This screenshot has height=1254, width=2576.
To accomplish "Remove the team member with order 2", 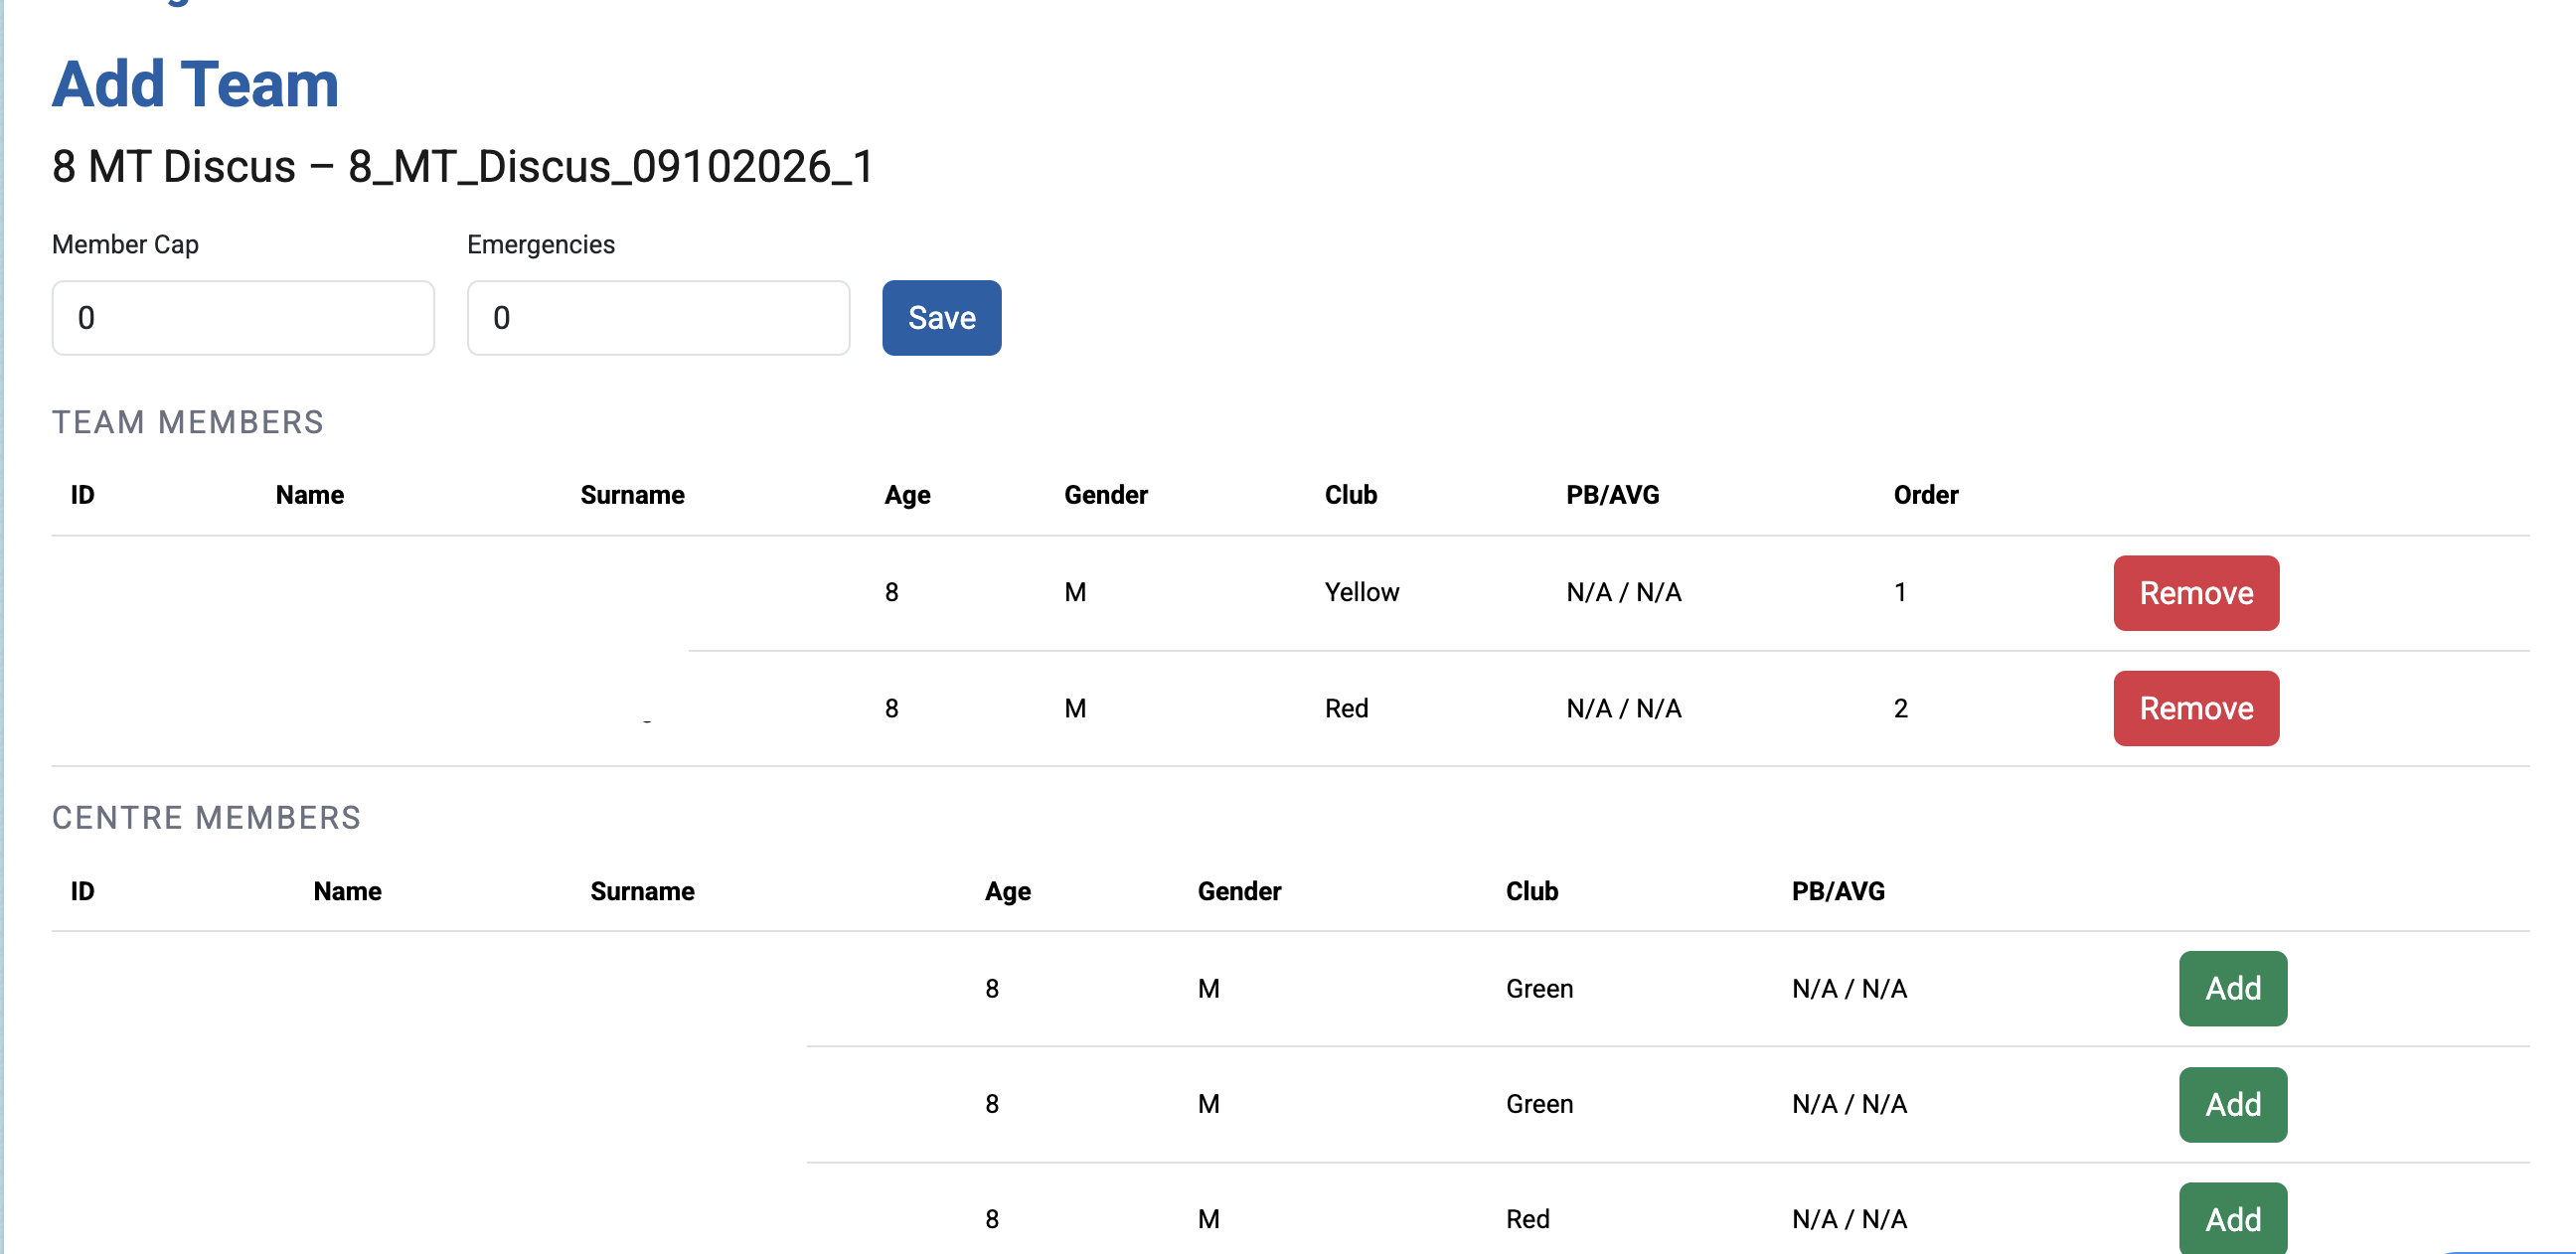I will point(2196,708).
